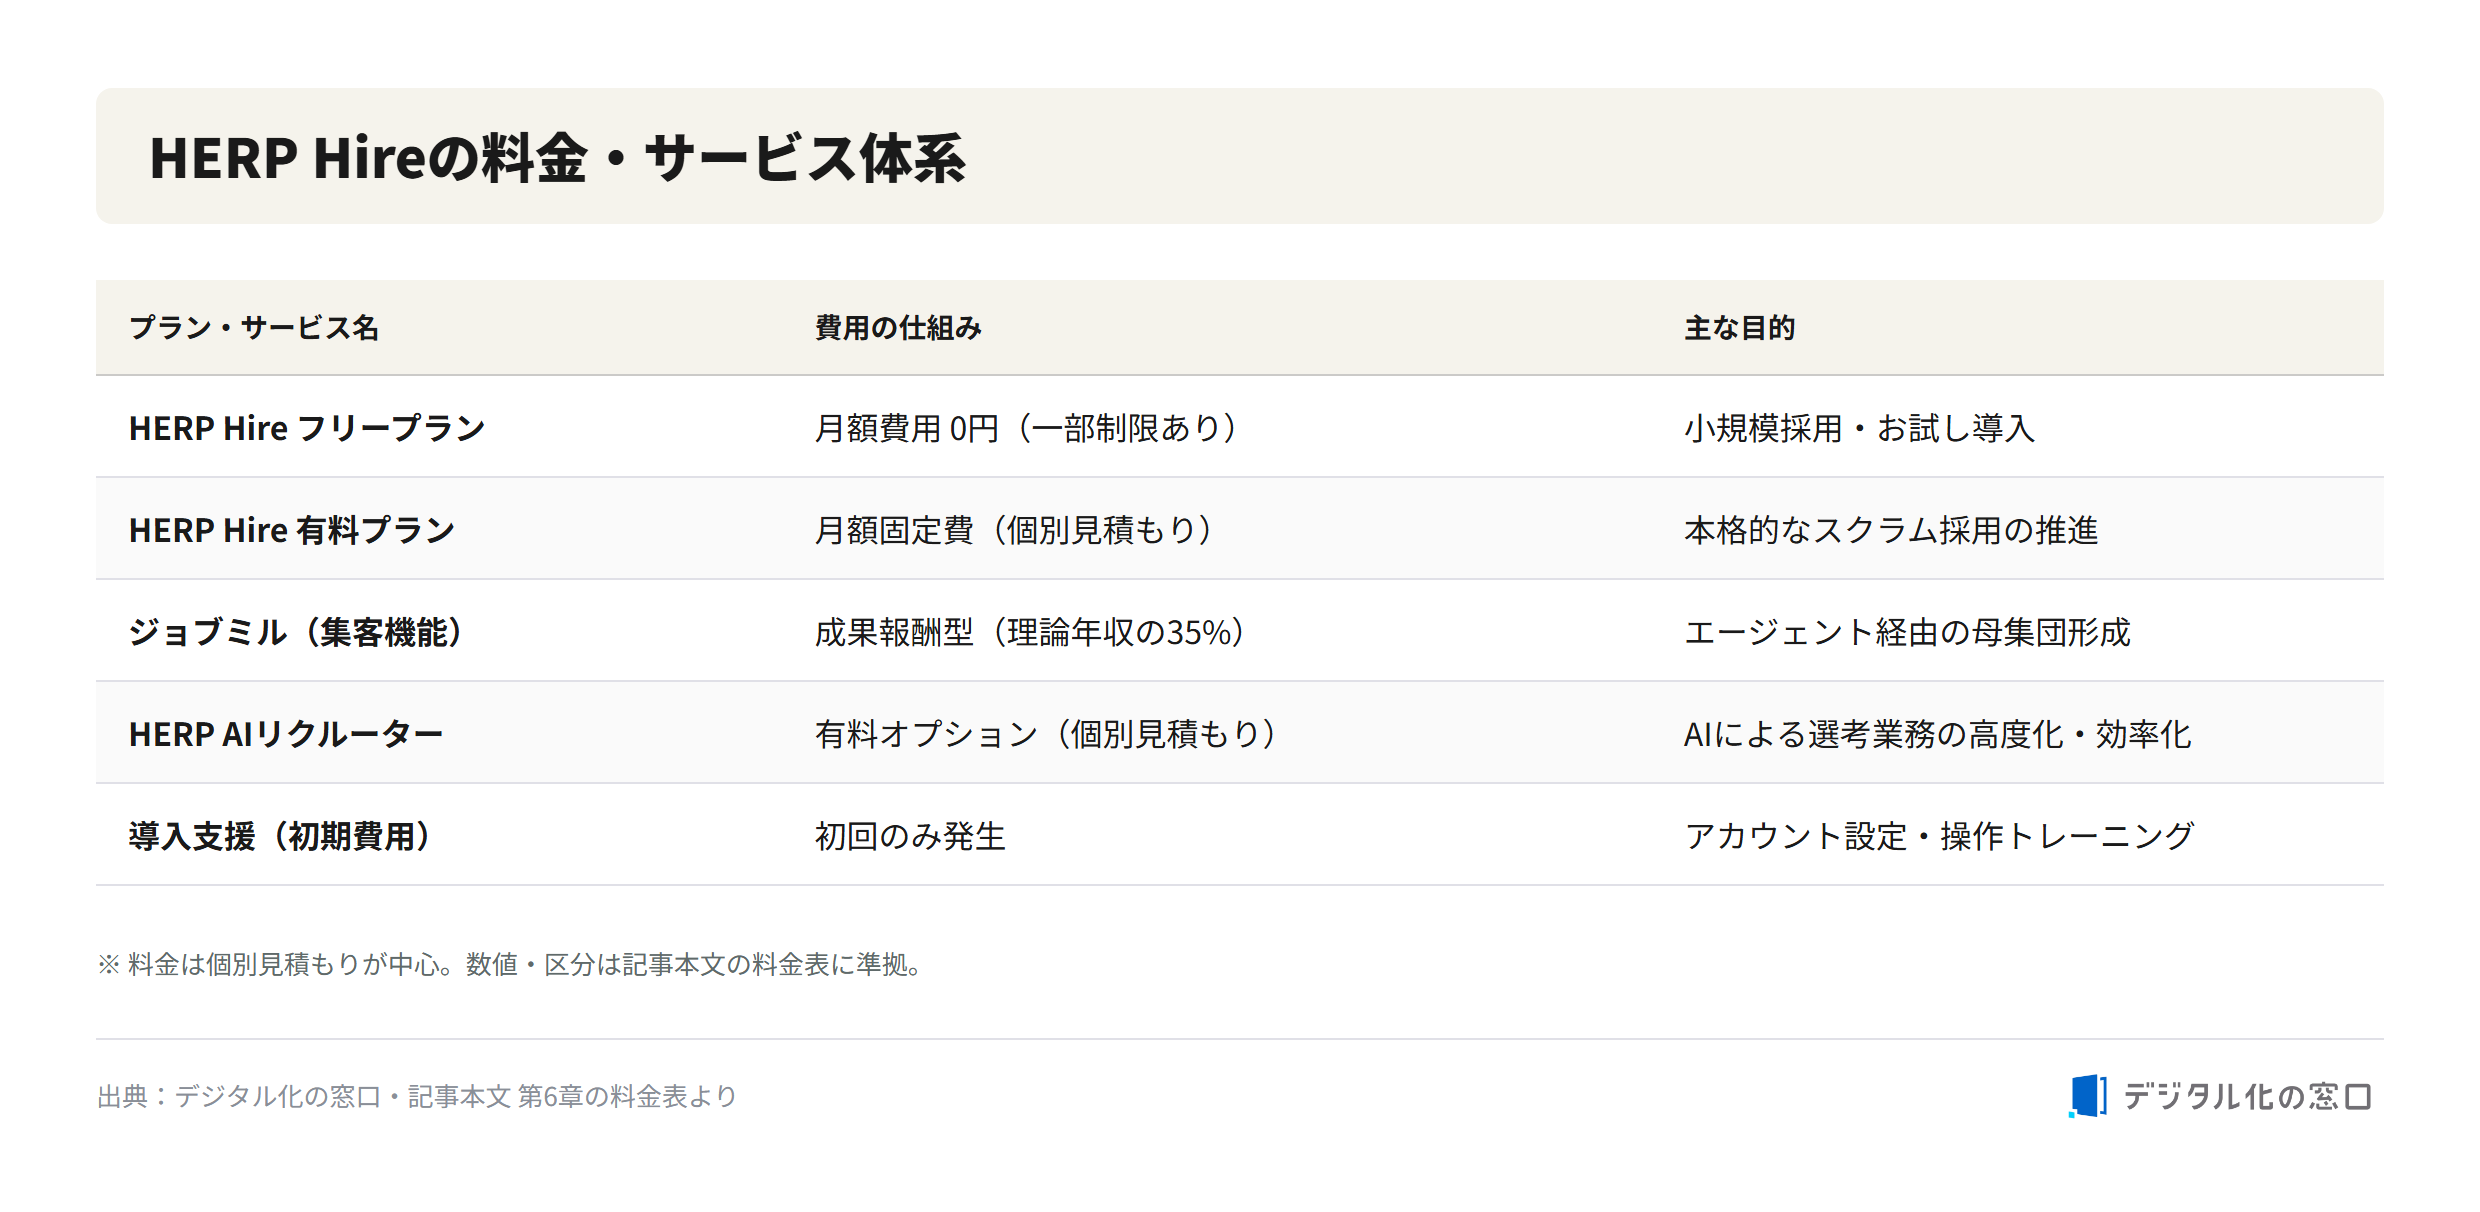Click the blue book logo icon
This screenshot has height=1212, width=2480.
2088,1096
